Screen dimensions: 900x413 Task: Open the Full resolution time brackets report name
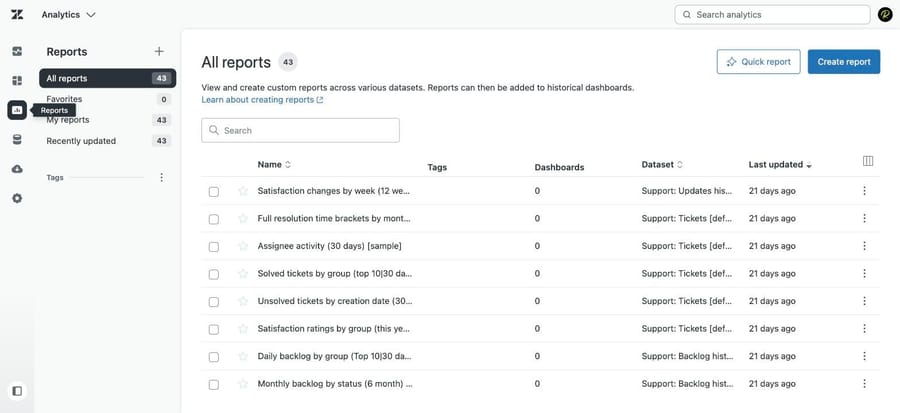pyautogui.click(x=334, y=219)
